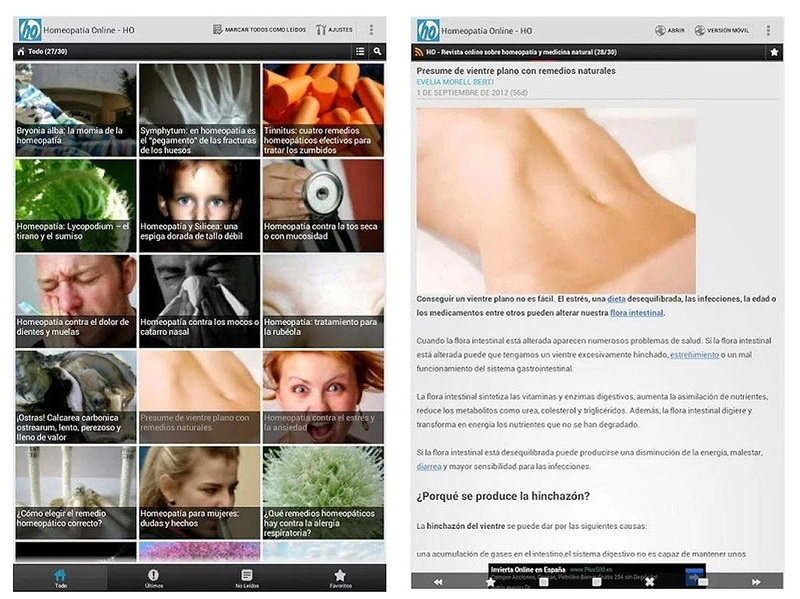Viewport: 800px width, 599px height.
Task: Click the heading '¿Porqué se produce la hinchazón?'
Action: pyautogui.click(x=503, y=496)
